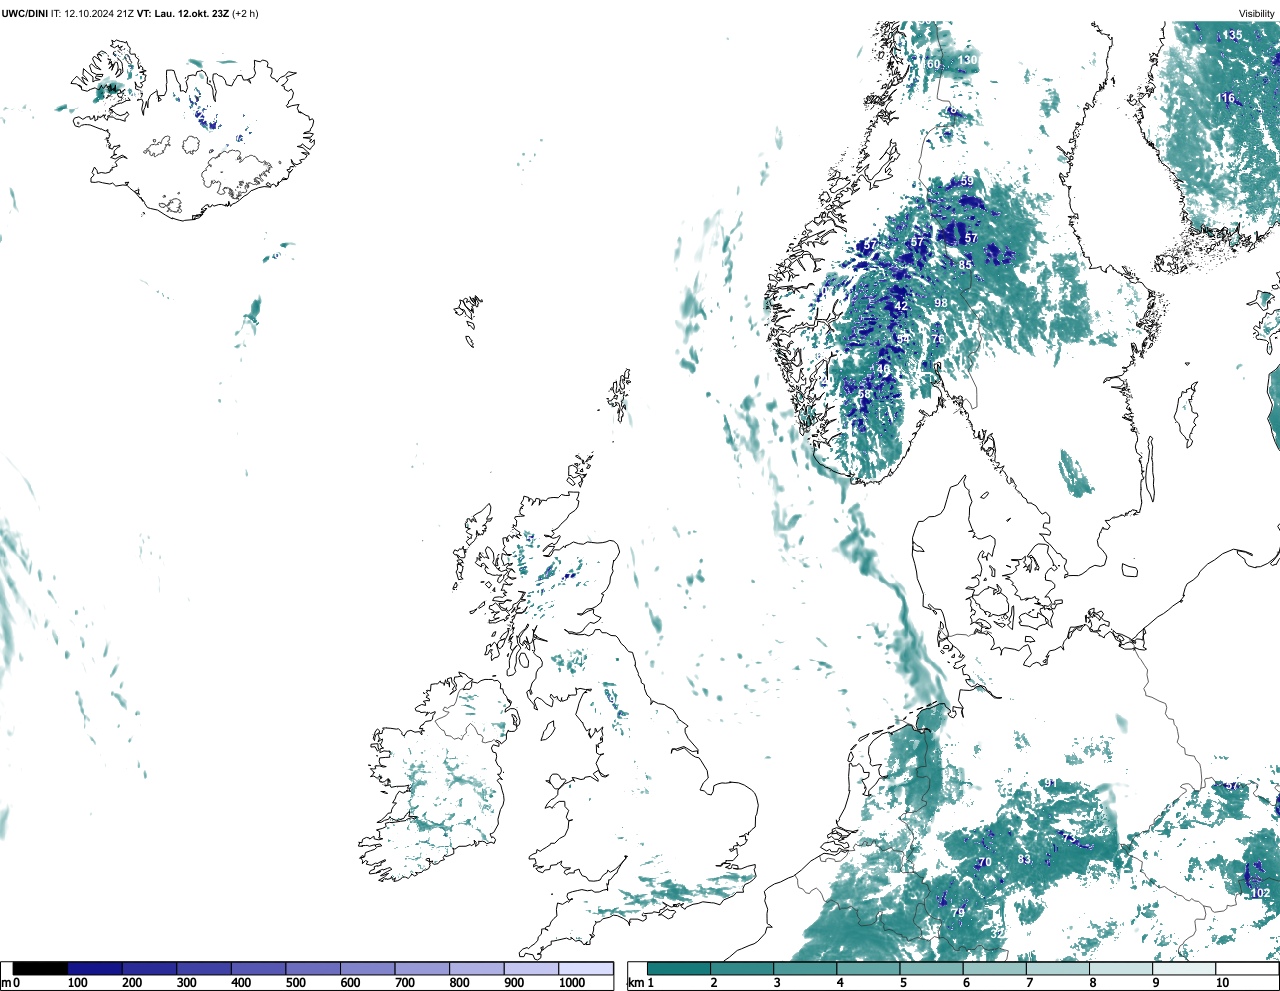The image size is (1280, 991).
Task: Select the '73' value over Germany
Action: (x=1069, y=838)
